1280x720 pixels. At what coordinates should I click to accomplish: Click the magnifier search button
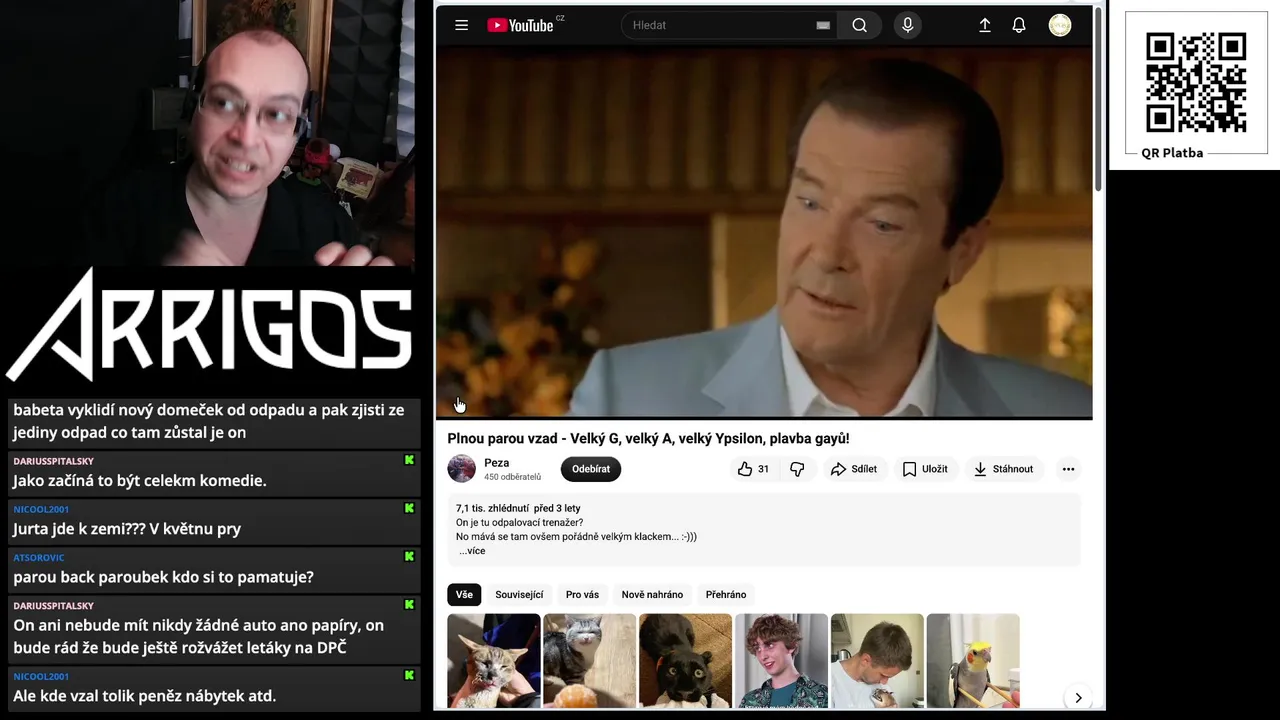pyautogui.click(x=859, y=25)
